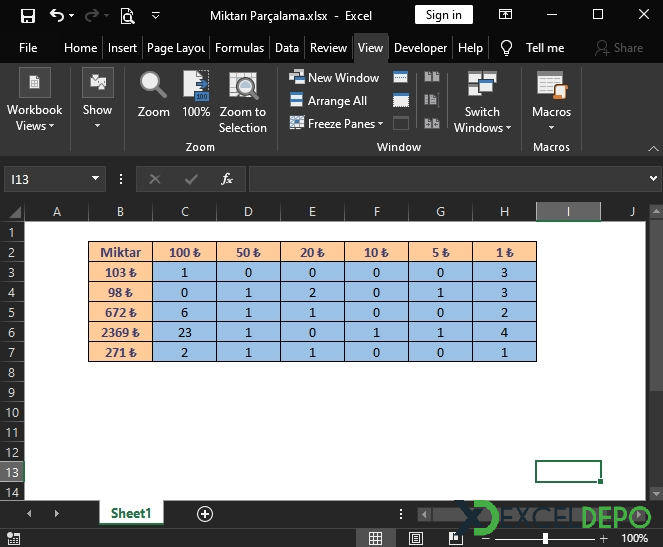Expand the formula bar chevron
The height and width of the screenshot is (547, 663).
(653, 179)
